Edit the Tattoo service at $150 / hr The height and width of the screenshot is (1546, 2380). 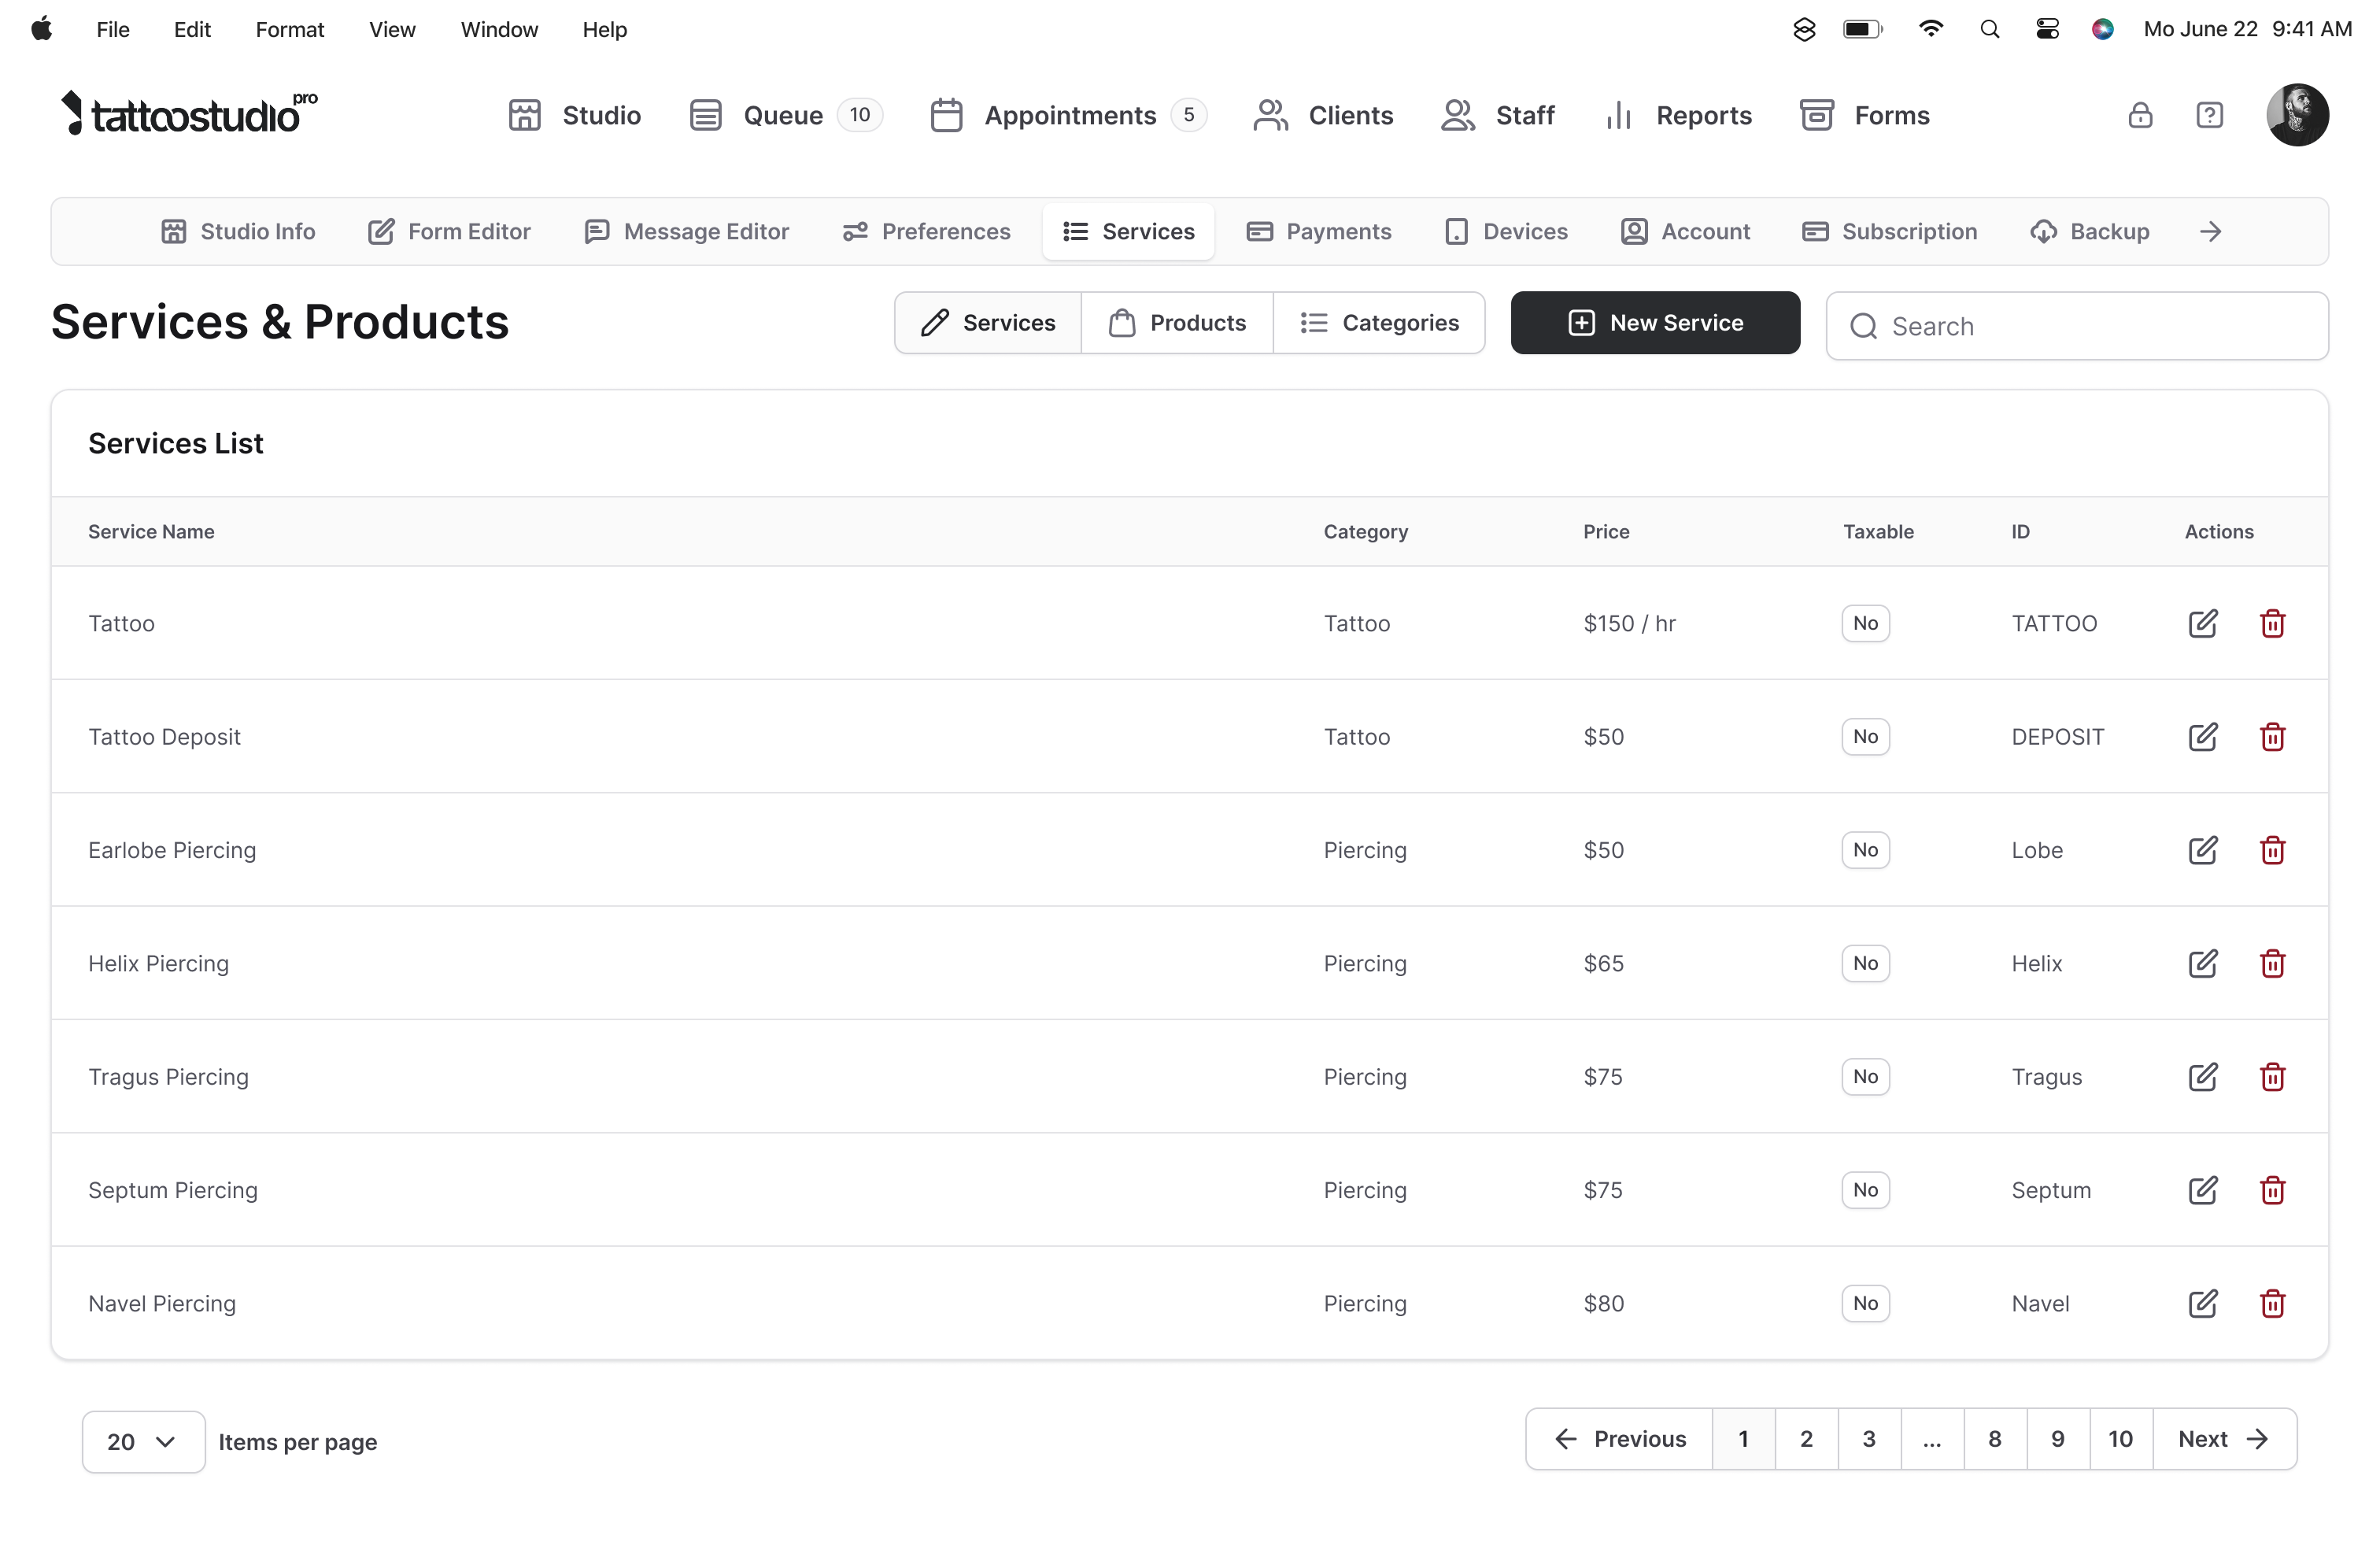click(2202, 623)
